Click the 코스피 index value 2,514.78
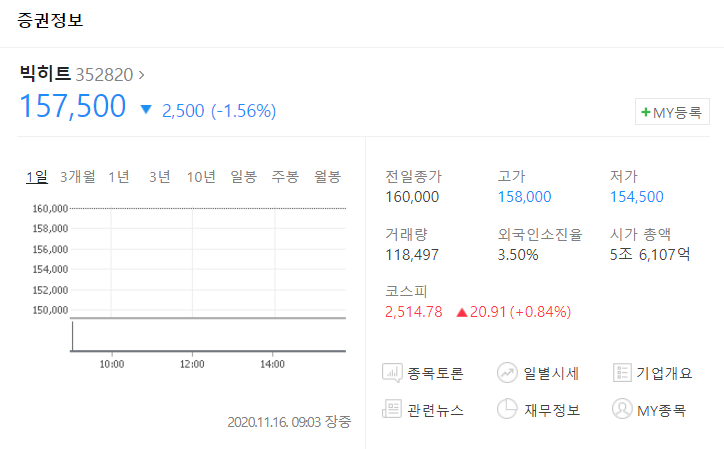 [x=413, y=312]
